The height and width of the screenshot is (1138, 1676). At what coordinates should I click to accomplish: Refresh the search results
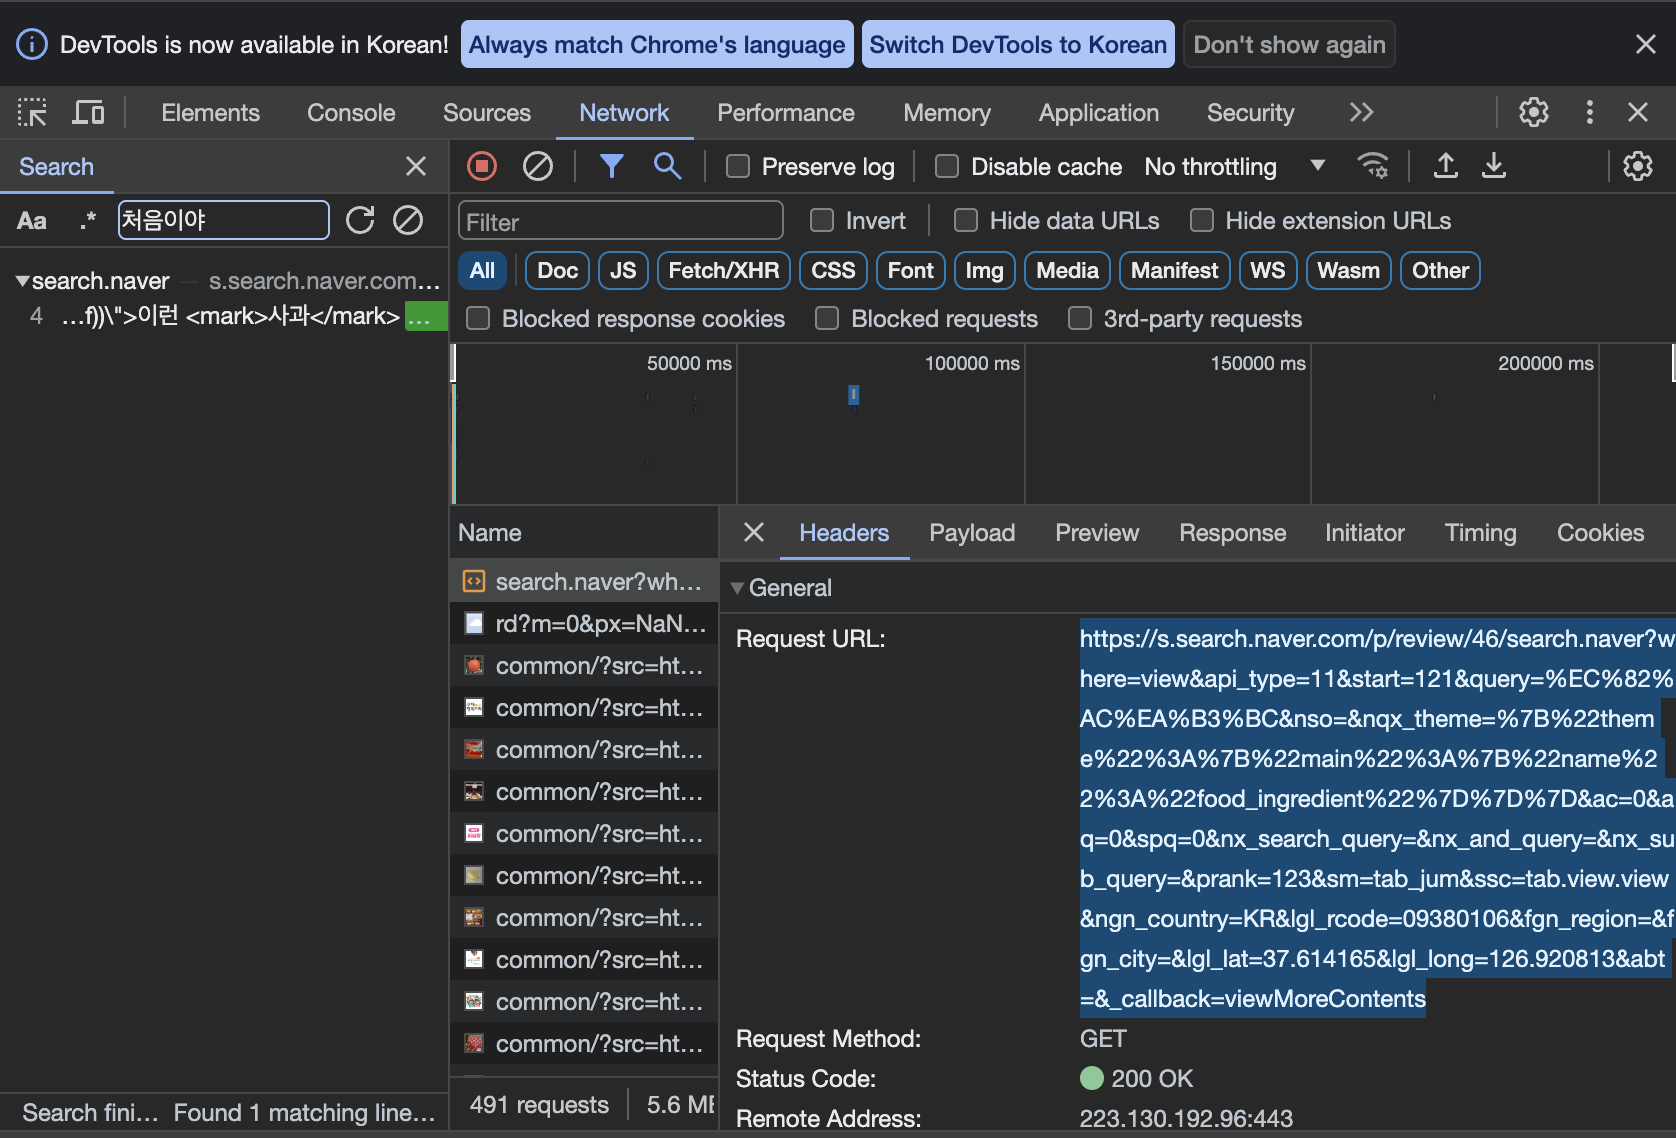[x=360, y=220]
